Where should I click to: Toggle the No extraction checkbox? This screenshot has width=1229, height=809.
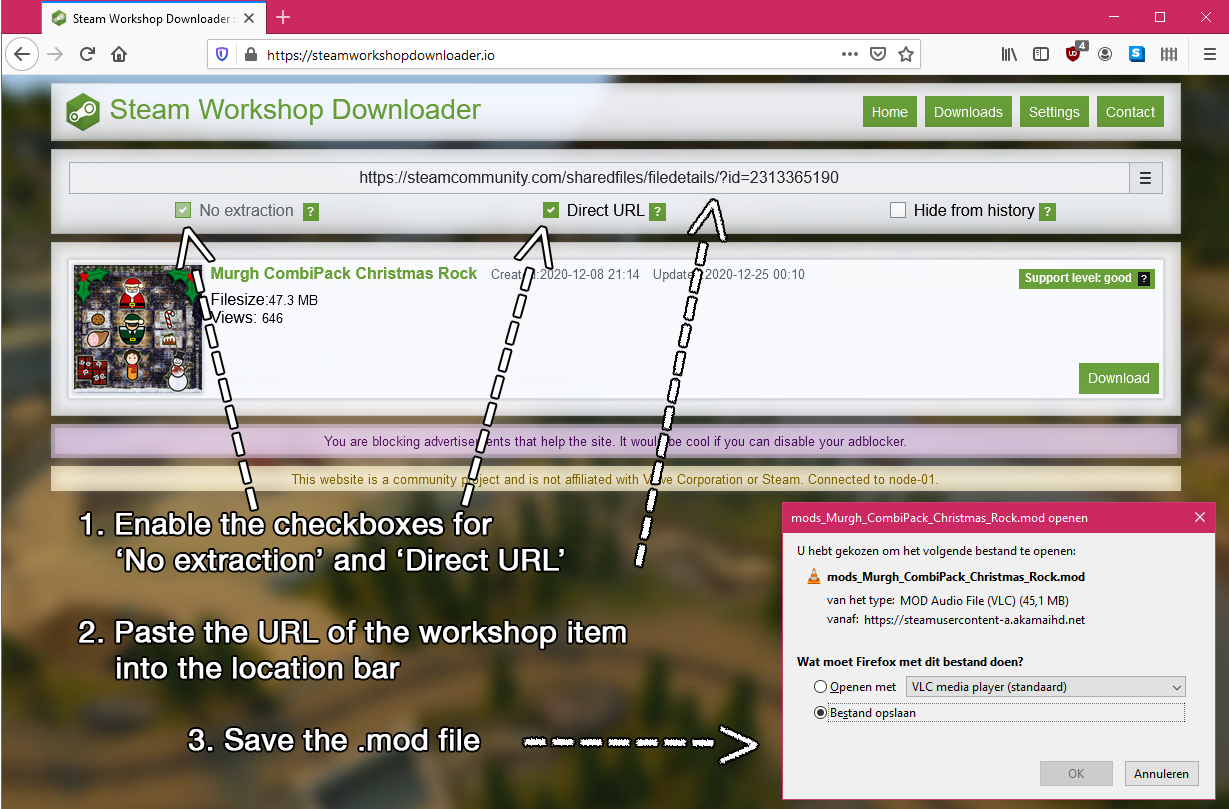[x=183, y=210]
